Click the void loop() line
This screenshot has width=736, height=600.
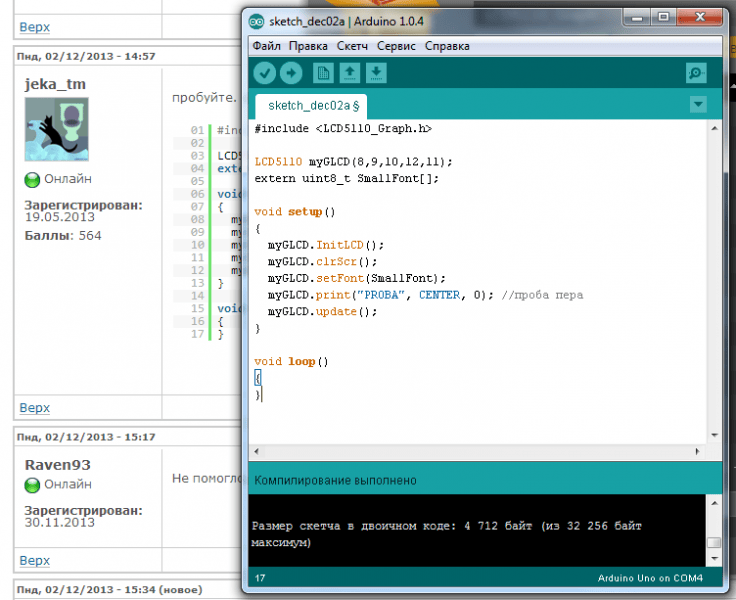tap(291, 362)
